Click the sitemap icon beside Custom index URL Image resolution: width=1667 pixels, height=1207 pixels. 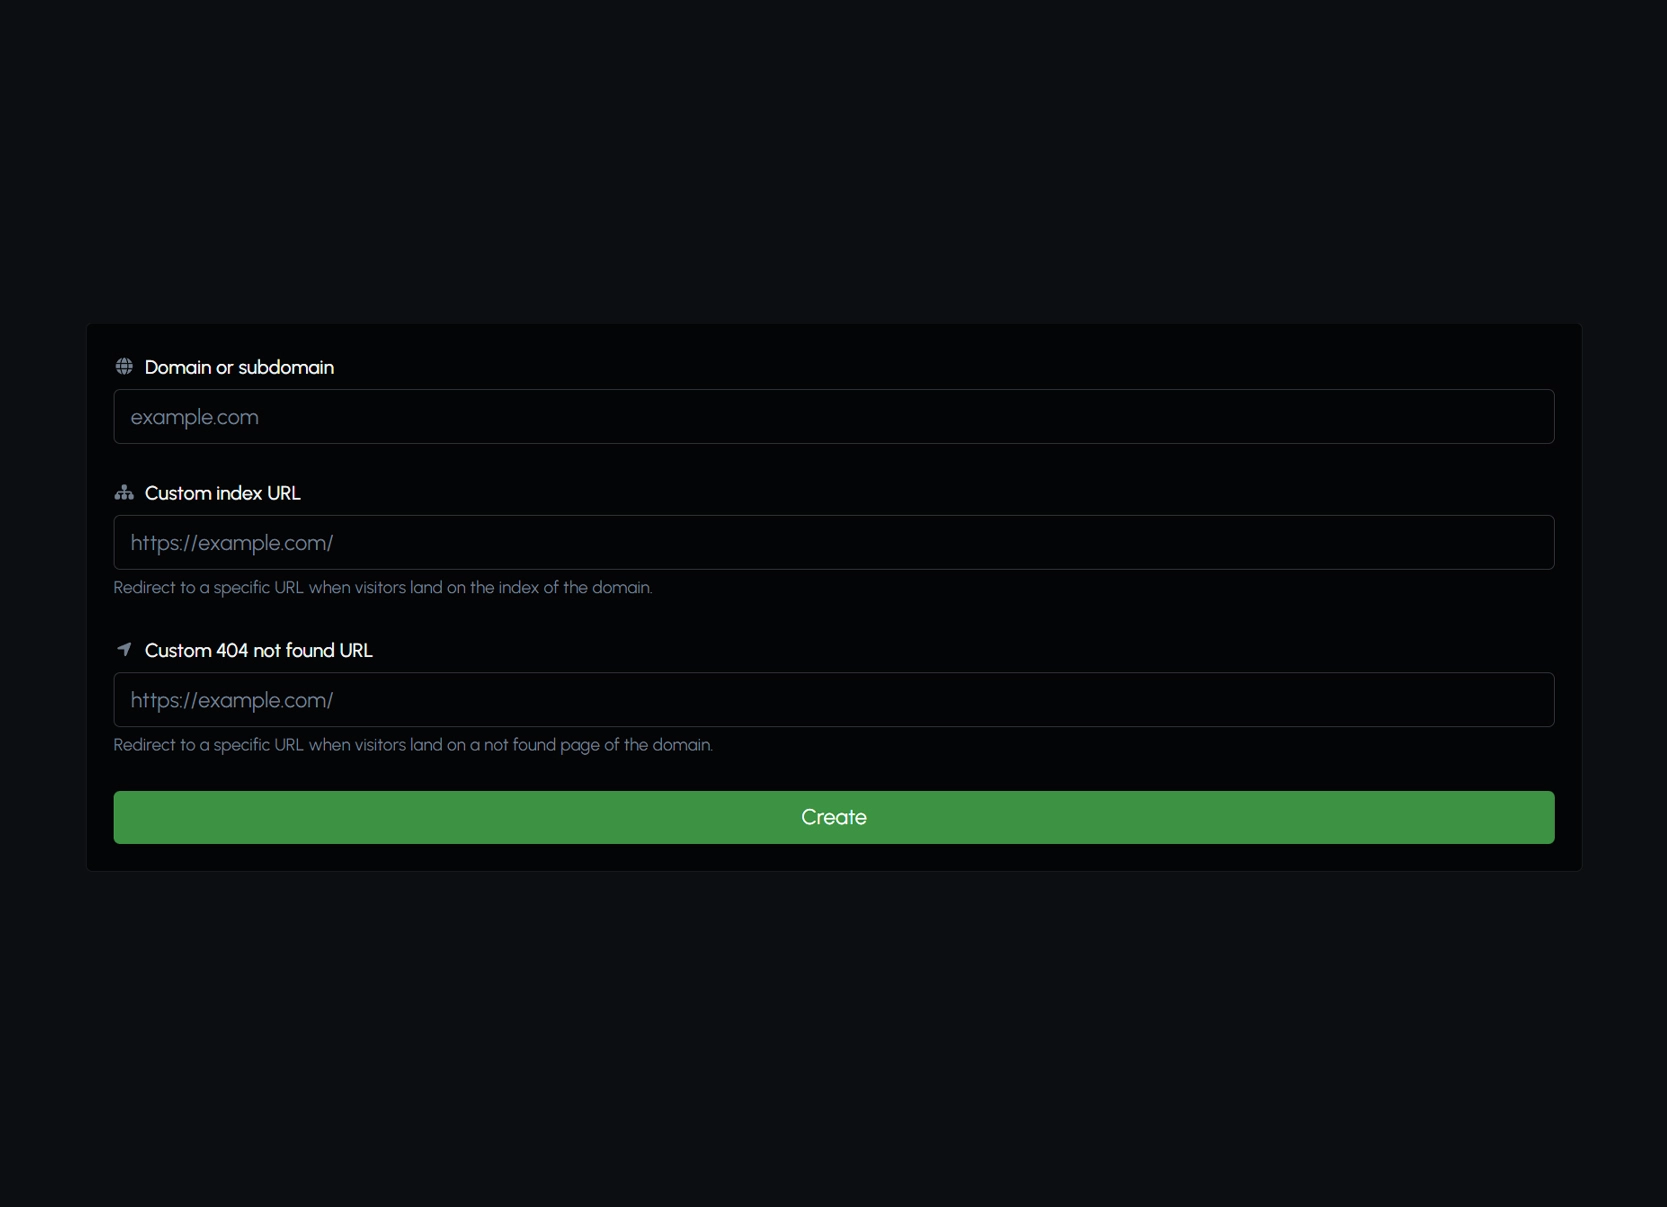click(124, 493)
